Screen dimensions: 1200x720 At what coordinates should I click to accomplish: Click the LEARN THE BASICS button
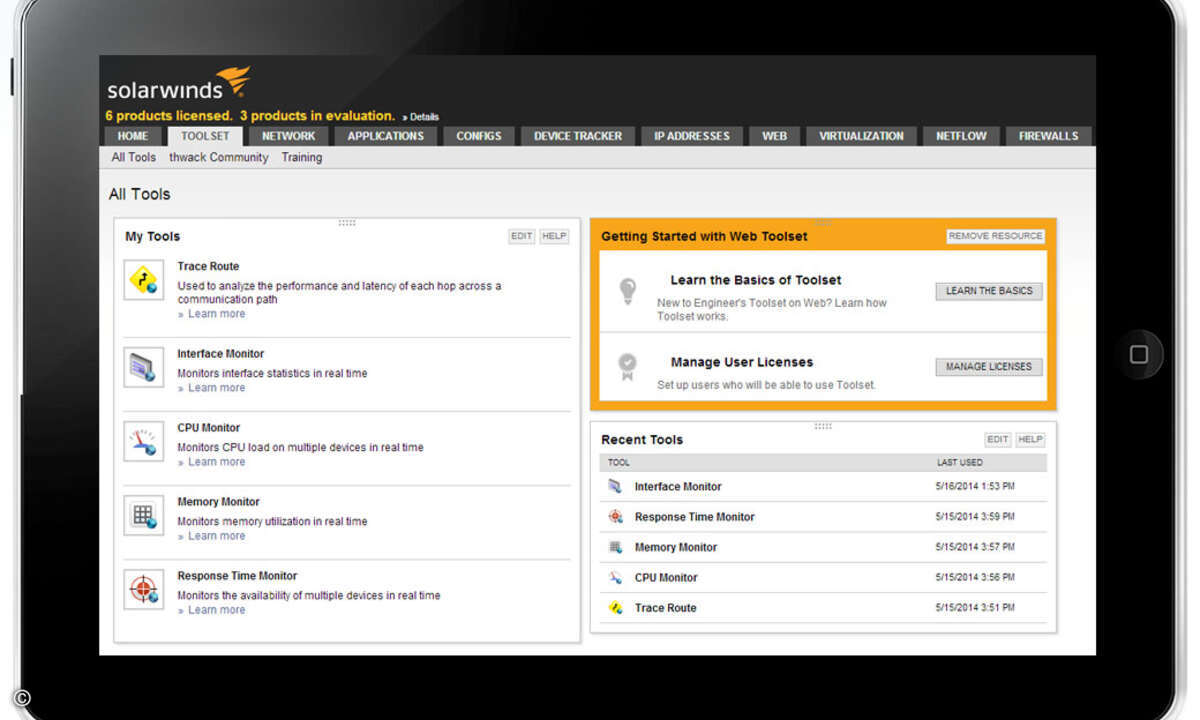click(x=989, y=291)
